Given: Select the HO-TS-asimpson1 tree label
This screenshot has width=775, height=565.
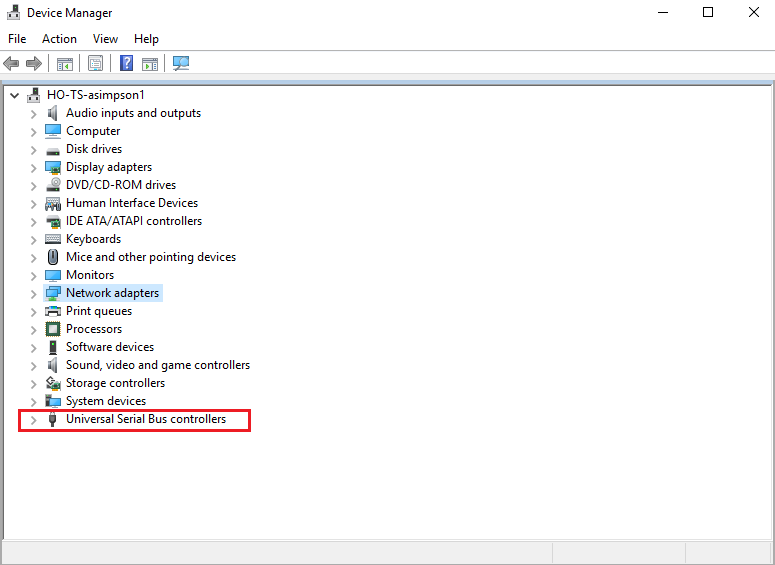Looking at the screenshot, I should pyautogui.click(x=95, y=95).
